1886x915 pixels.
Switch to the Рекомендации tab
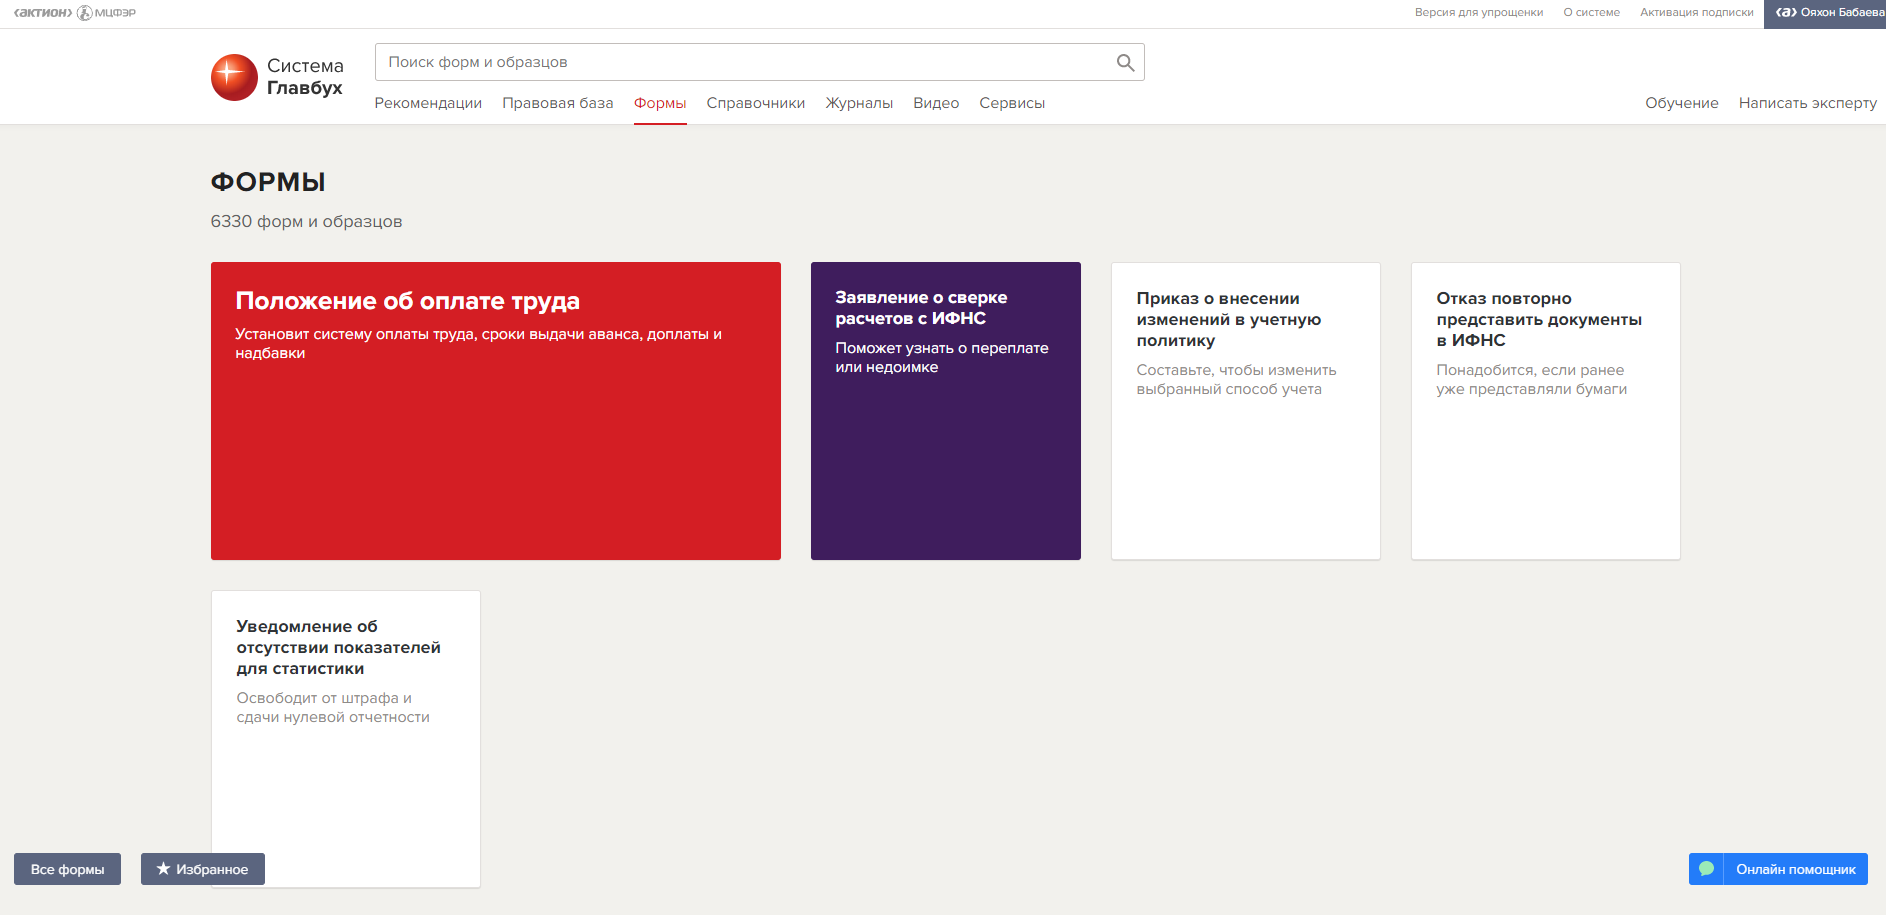pyautogui.click(x=428, y=103)
